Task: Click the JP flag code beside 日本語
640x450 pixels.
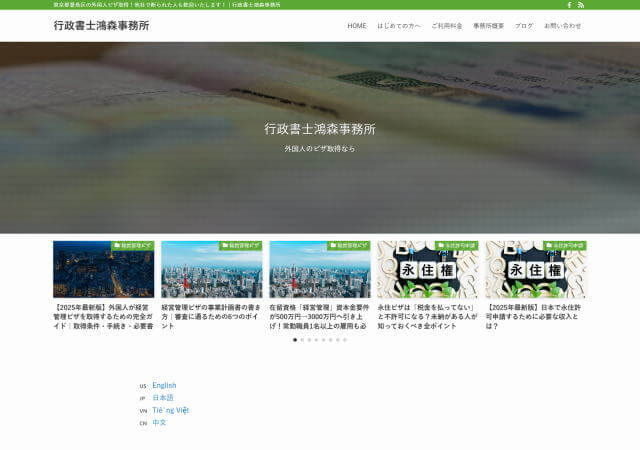Action: click(142, 398)
